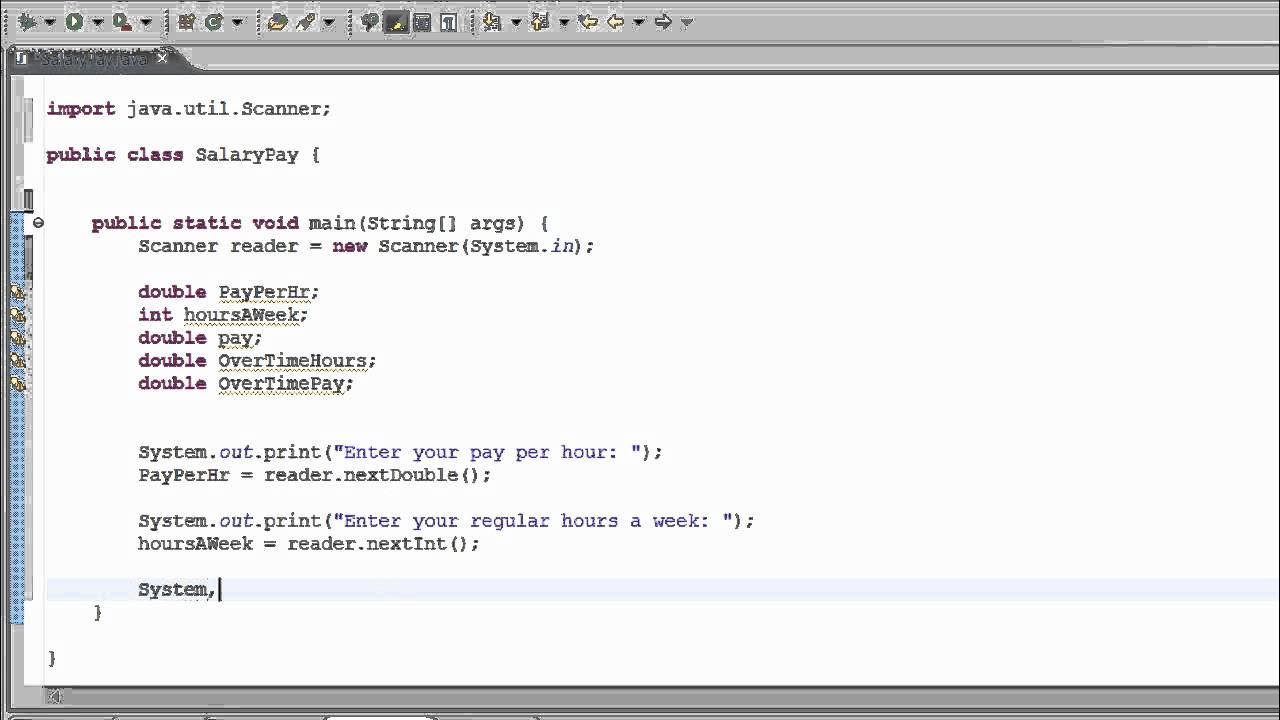Open the Previous Annotation dropdown arrow
The width and height of the screenshot is (1280, 720).
[565, 22]
